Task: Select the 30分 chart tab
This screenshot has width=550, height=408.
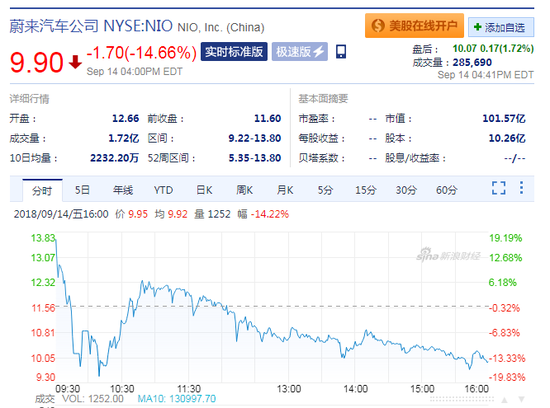Action: [406, 190]
